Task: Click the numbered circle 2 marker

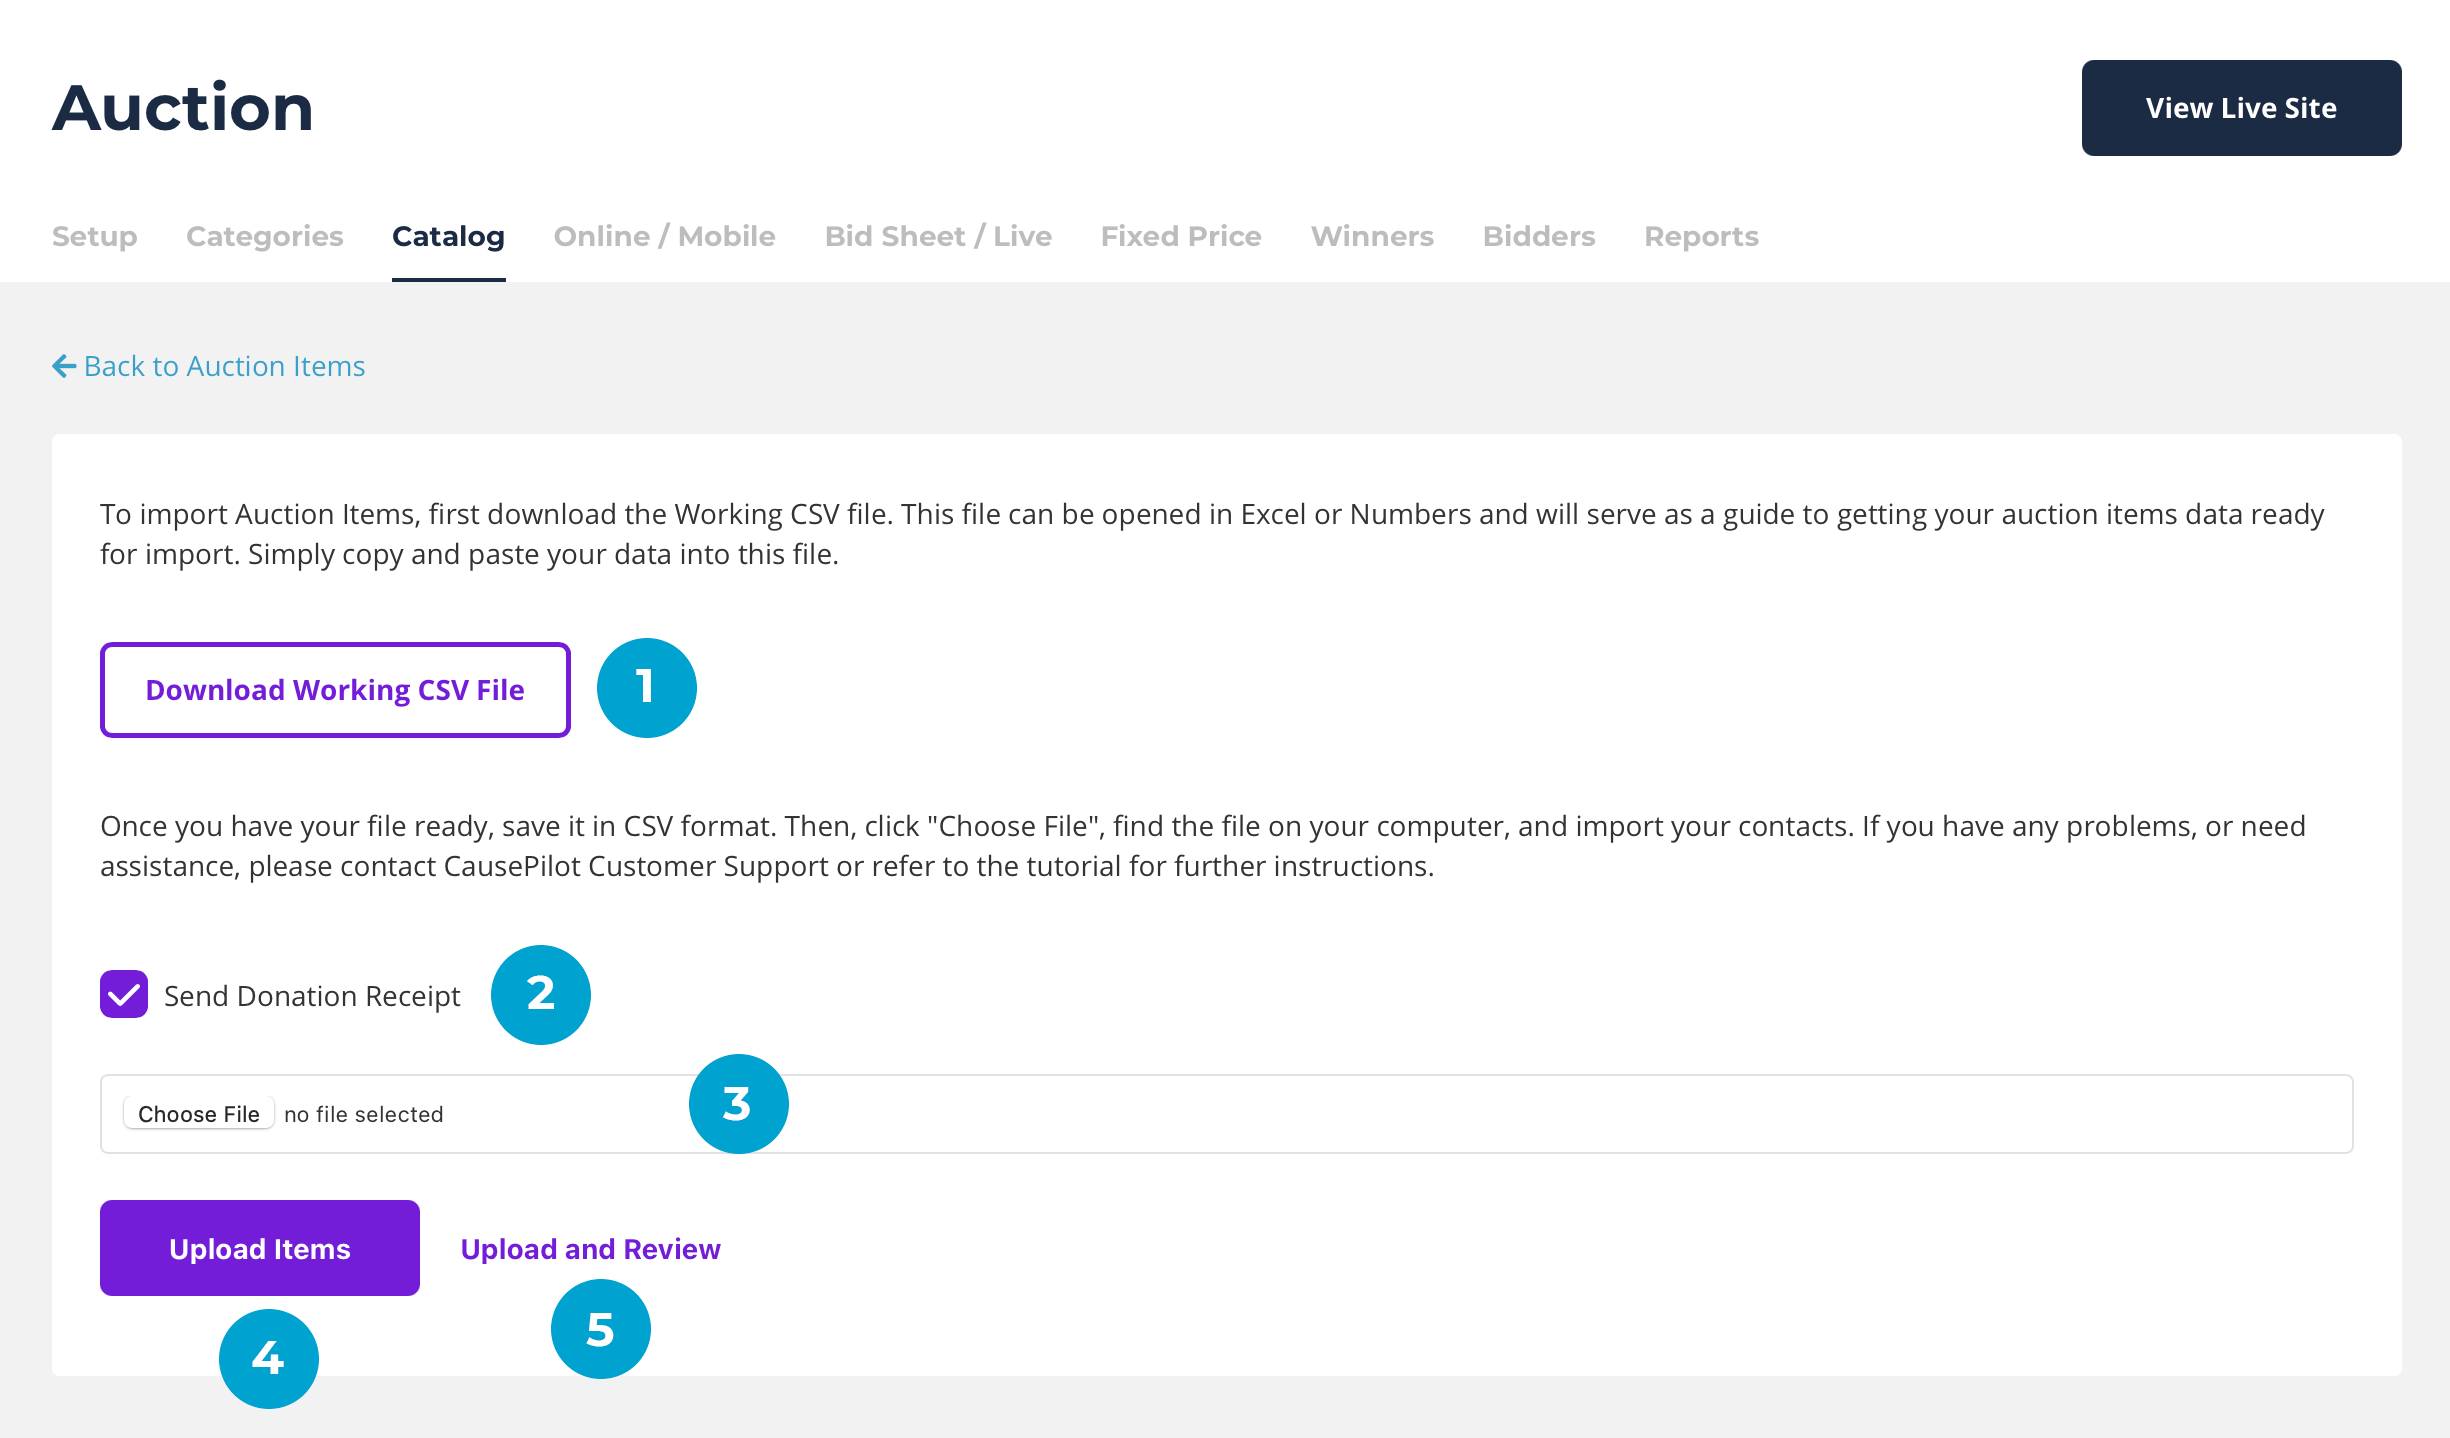Action: pyautogui.click(x=540, y=994)
